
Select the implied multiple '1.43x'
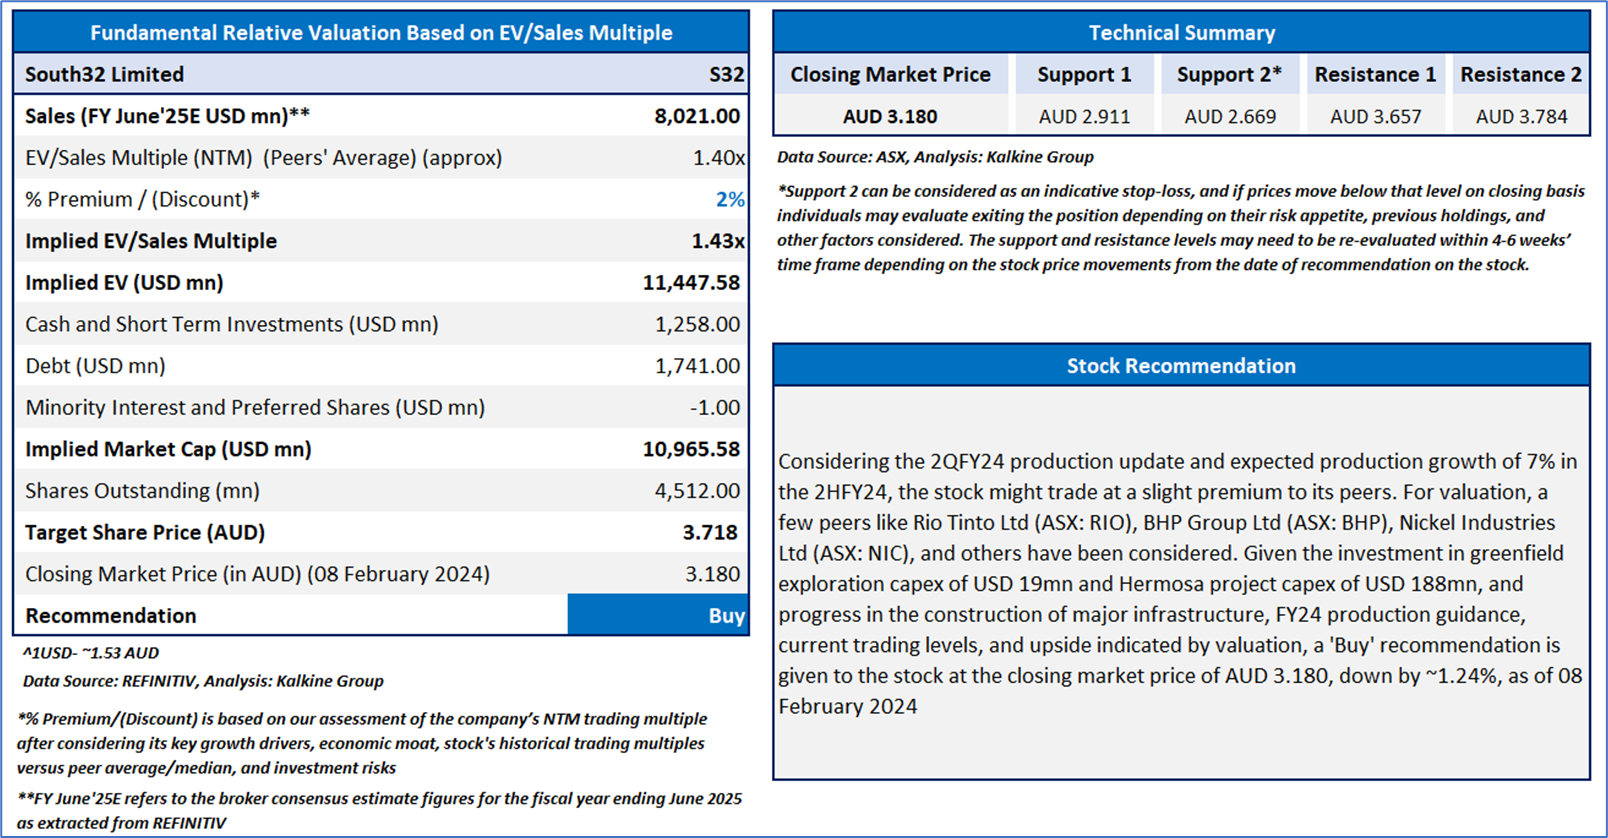(x=717, y=241)
